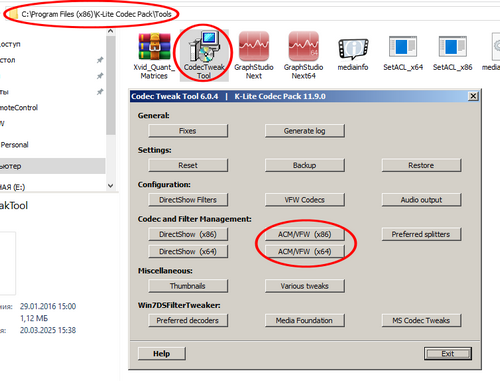Viewport: 500px width, 381px height.
Task: Open Preferred splitters
Action: (x=421, y=234)
